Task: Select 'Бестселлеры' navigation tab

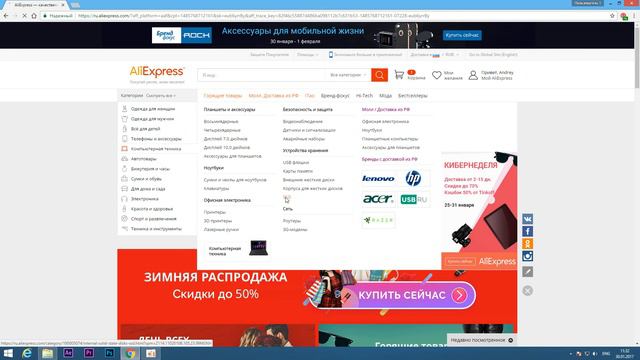Action: [x=413, y=96]
